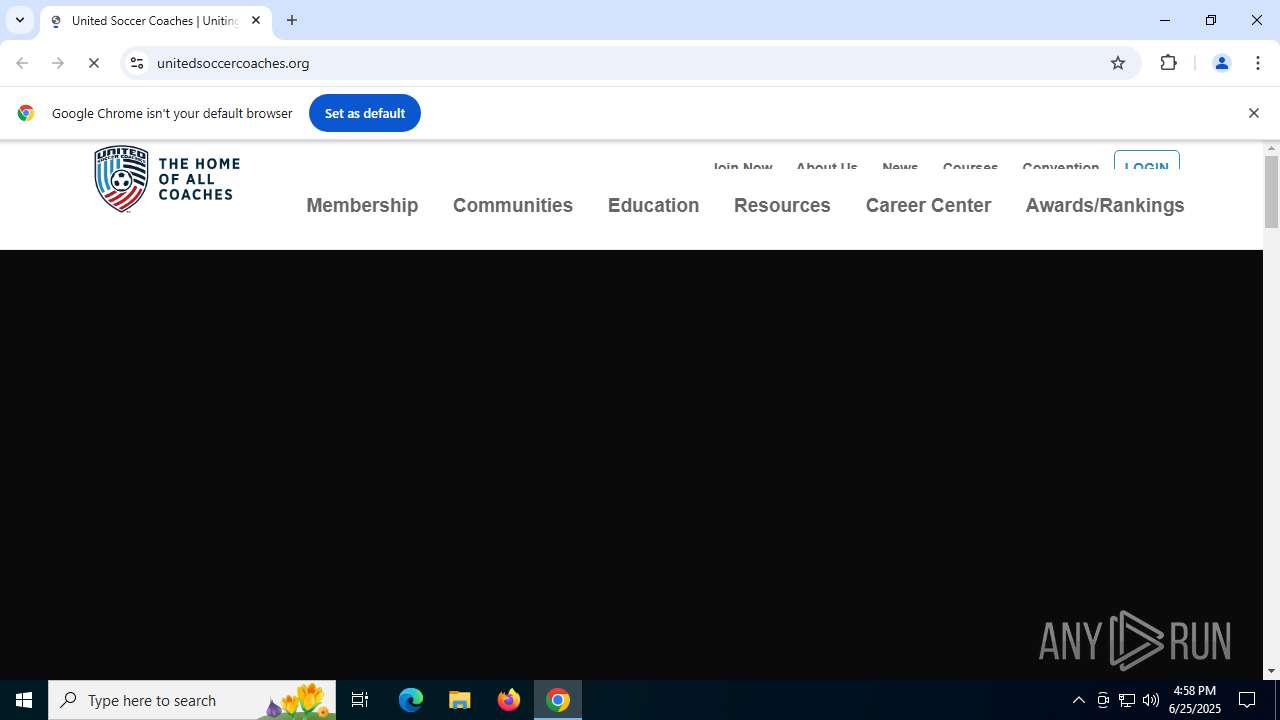Viewport: 1280px width, 720px height.
Task: Click Set as default button
Action: click(x=365, y=113)
